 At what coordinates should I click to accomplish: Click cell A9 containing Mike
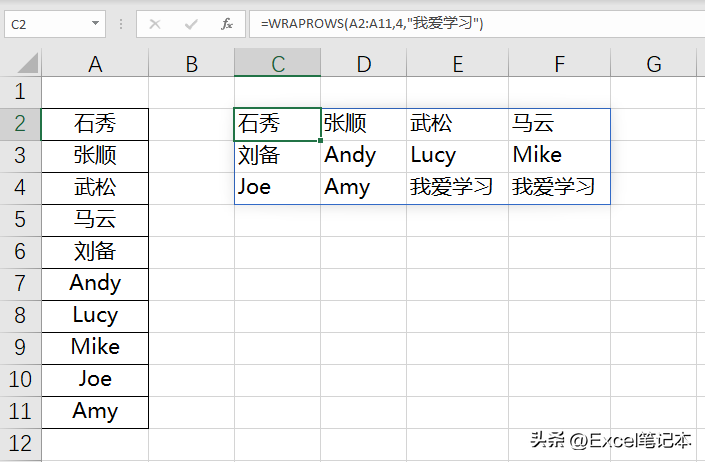[x=95, y=348]
